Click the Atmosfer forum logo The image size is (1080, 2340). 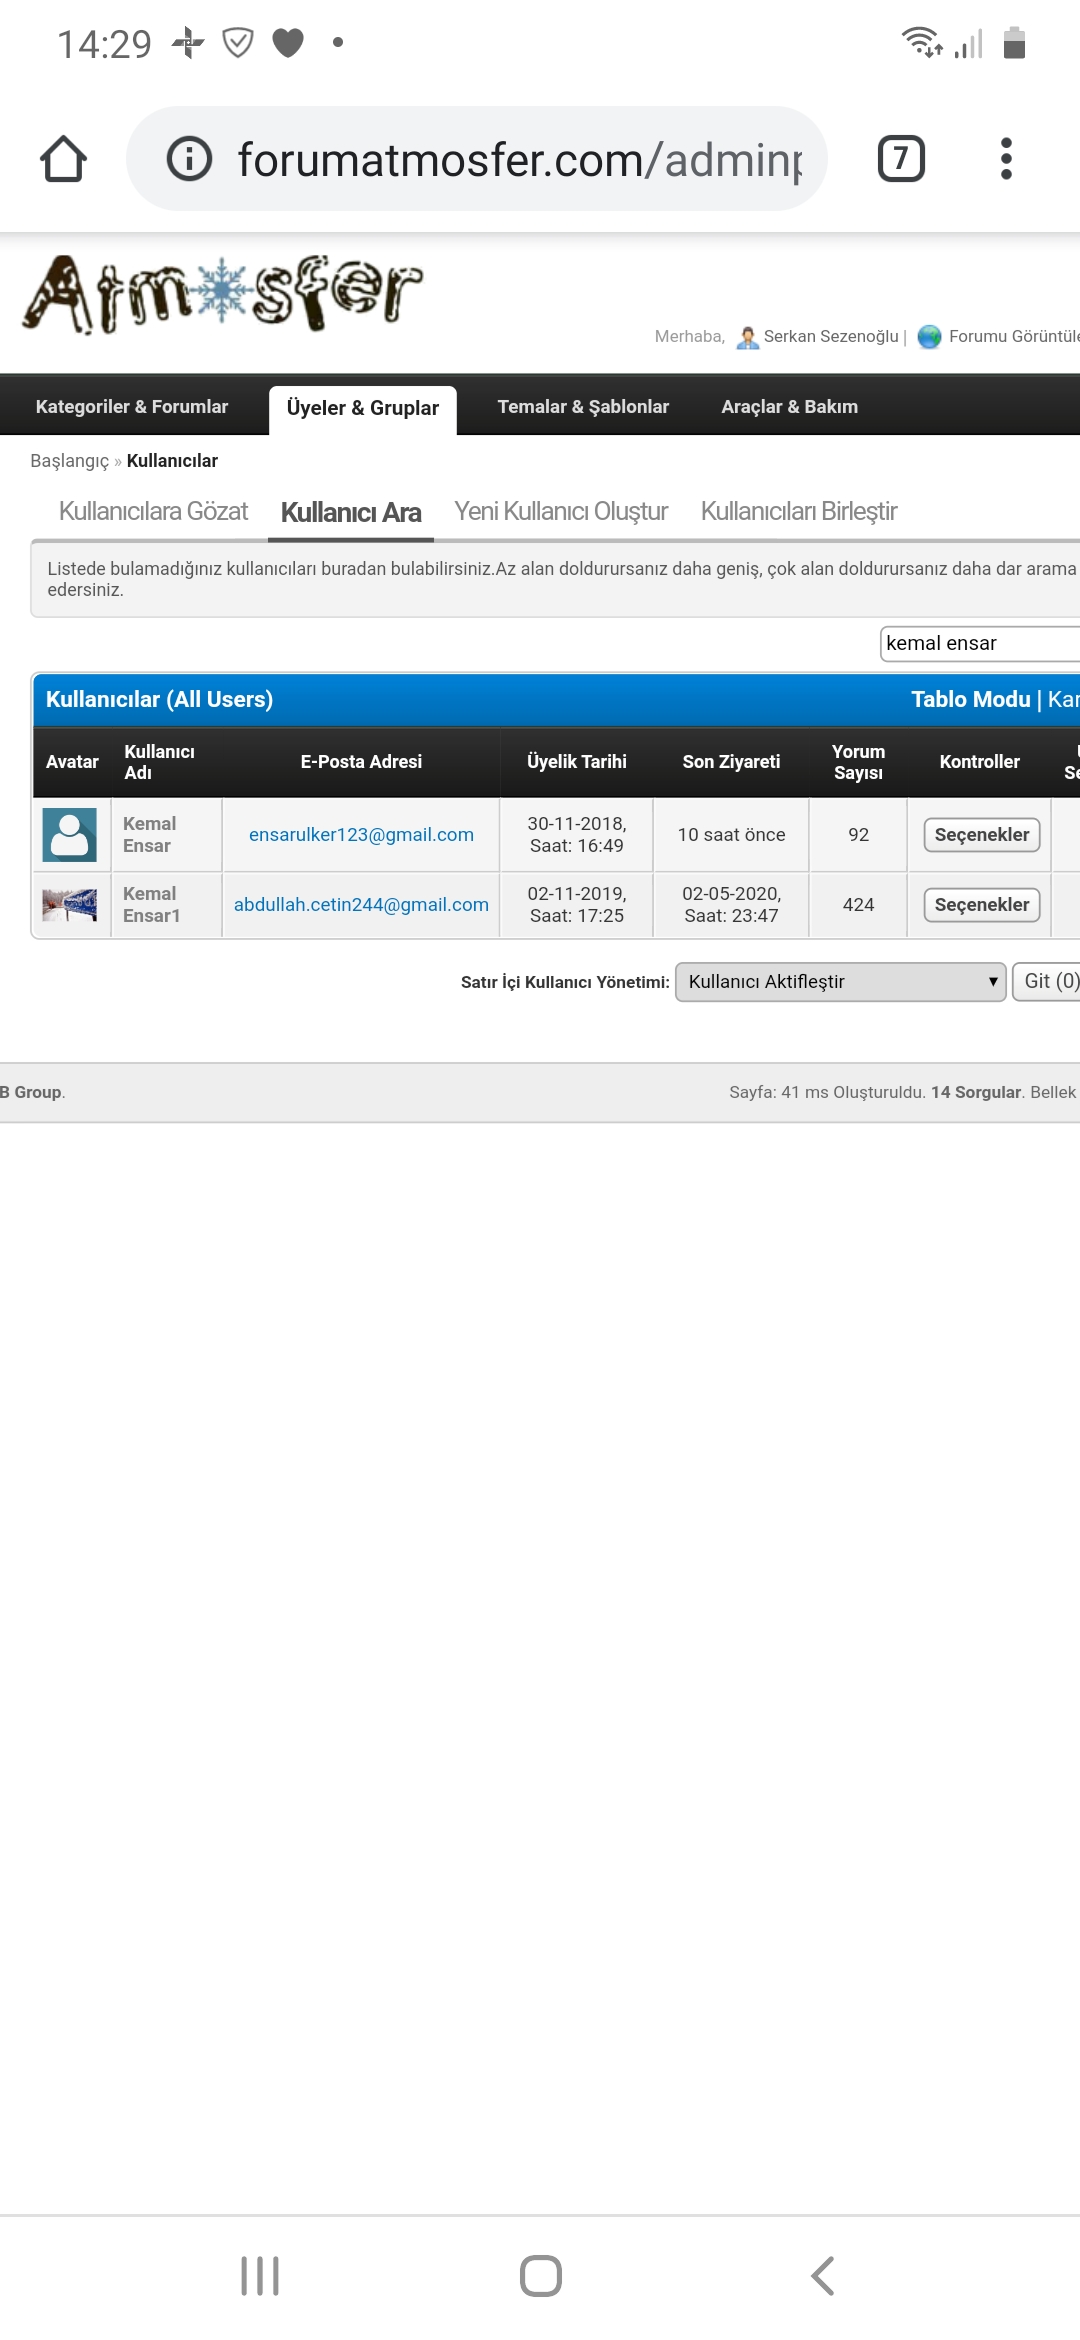(x=222, y=293)
